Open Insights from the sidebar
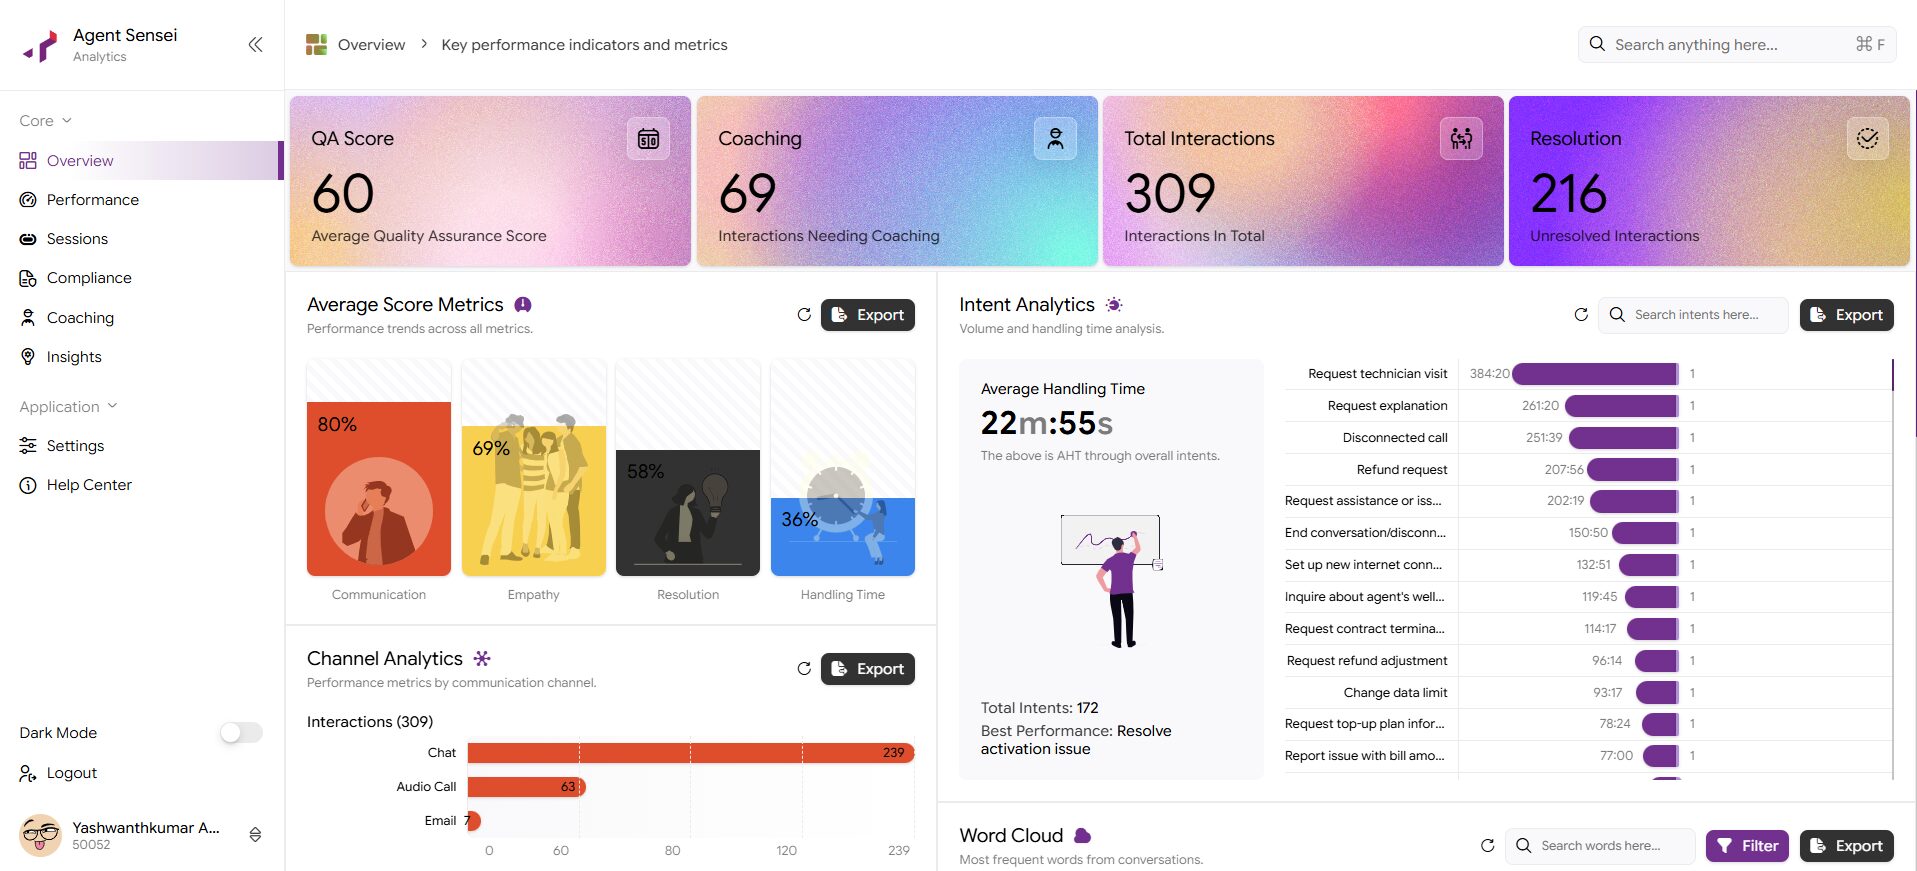1917x871 pixels. 74,357
